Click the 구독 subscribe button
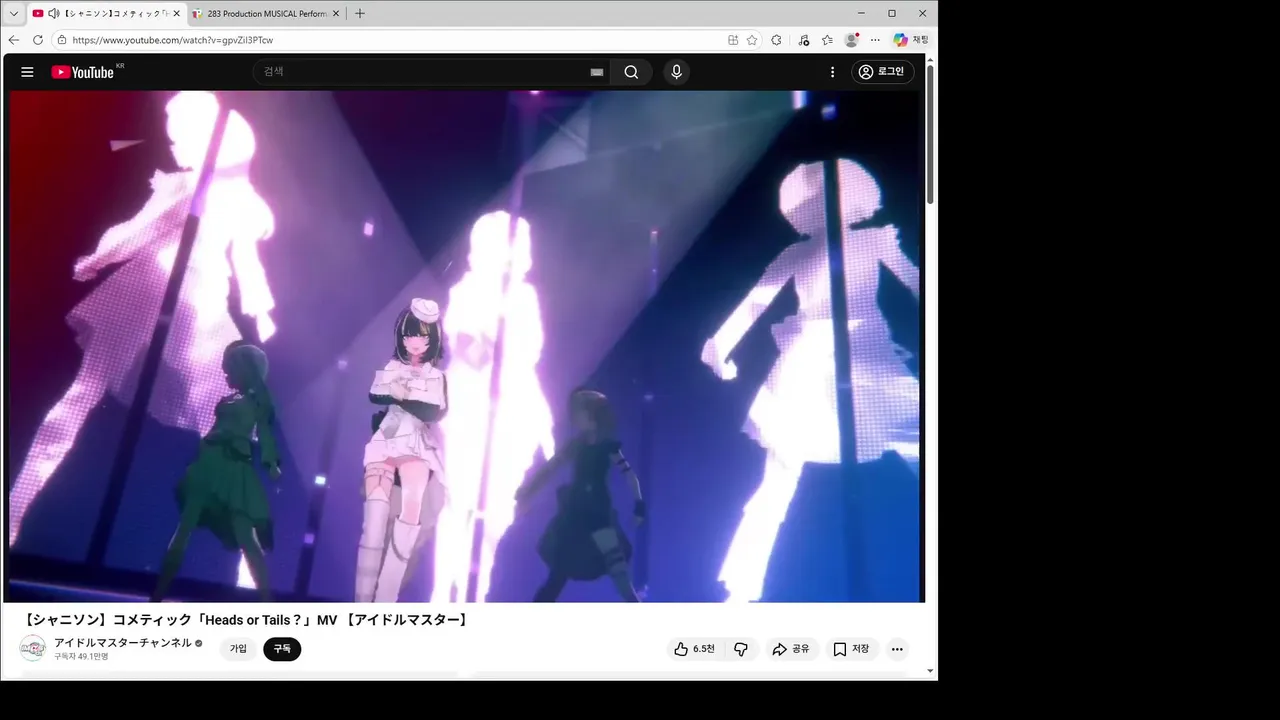This screenshot has height=720, width=1280. tap(282, 649)
